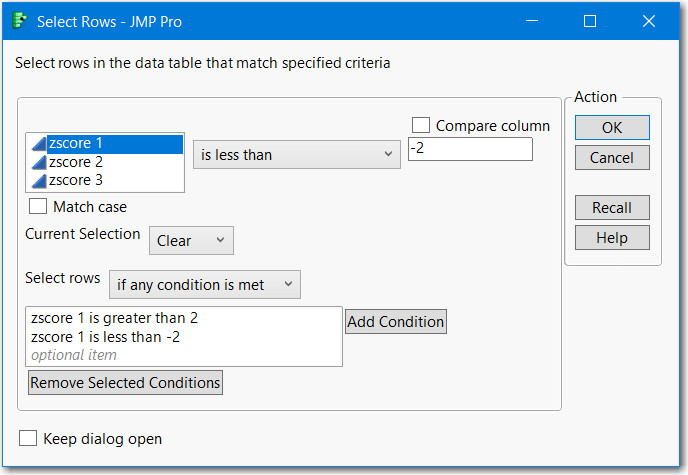
Task: Click the value field containing -2
Action: click(469, 149)
